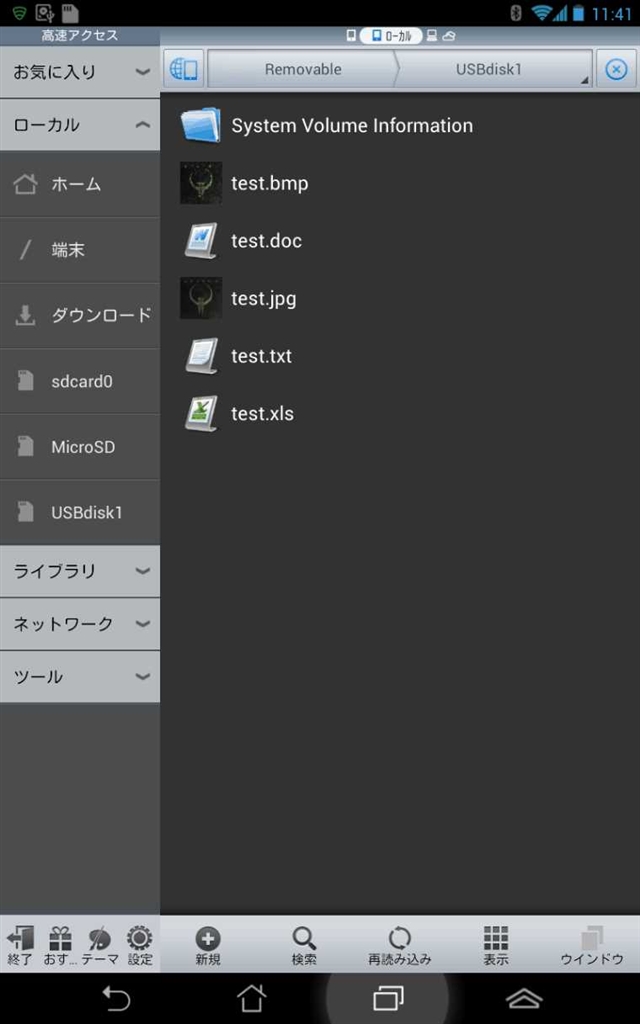Screen dimensions: 640x1024
Task: Click the globe and phone icon in path bar
Action: 184,70
